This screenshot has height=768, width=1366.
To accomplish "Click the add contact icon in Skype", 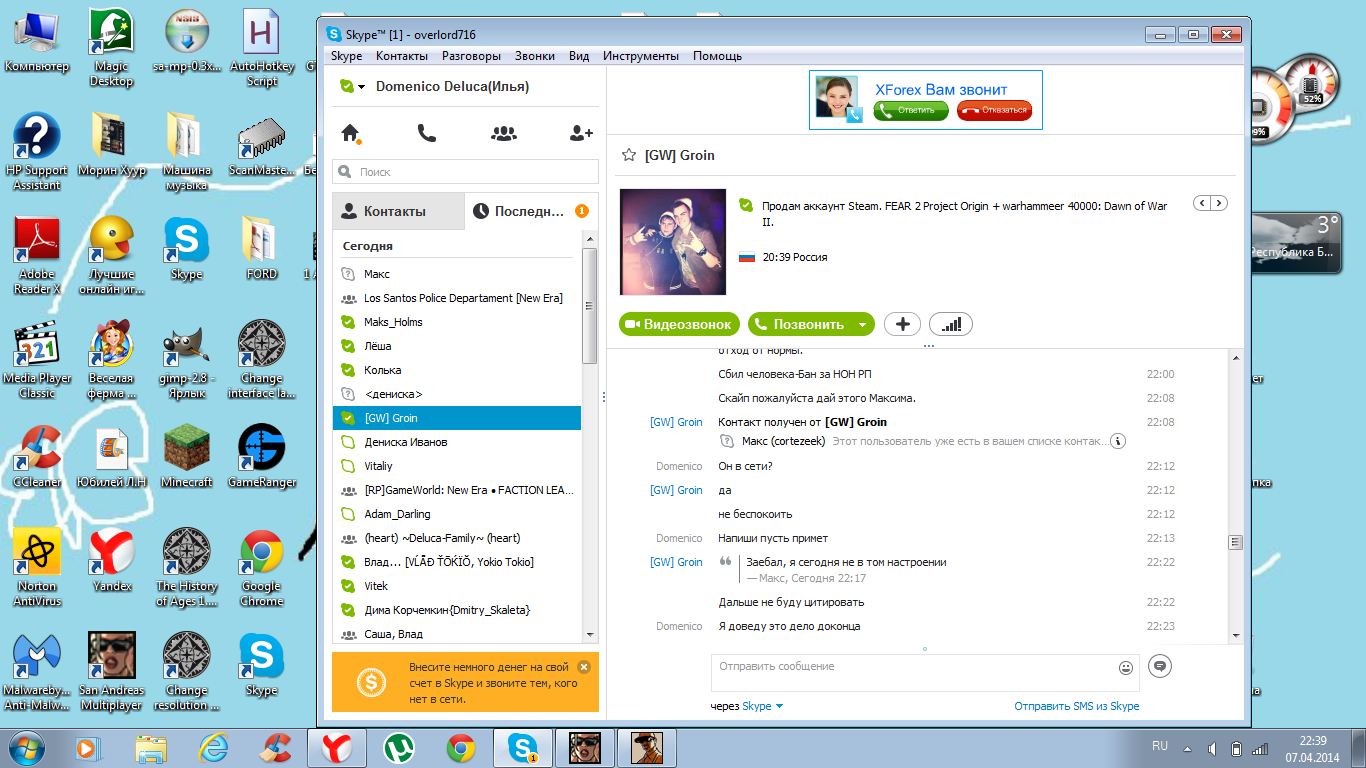I will pyautogui.click(x=581, y=133).
